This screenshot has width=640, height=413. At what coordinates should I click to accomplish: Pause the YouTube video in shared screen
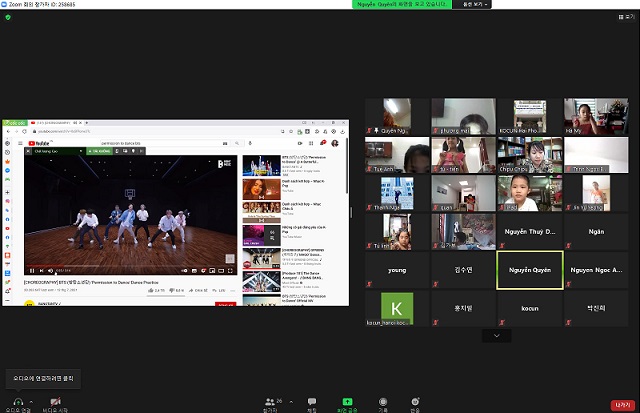[32, 271]
